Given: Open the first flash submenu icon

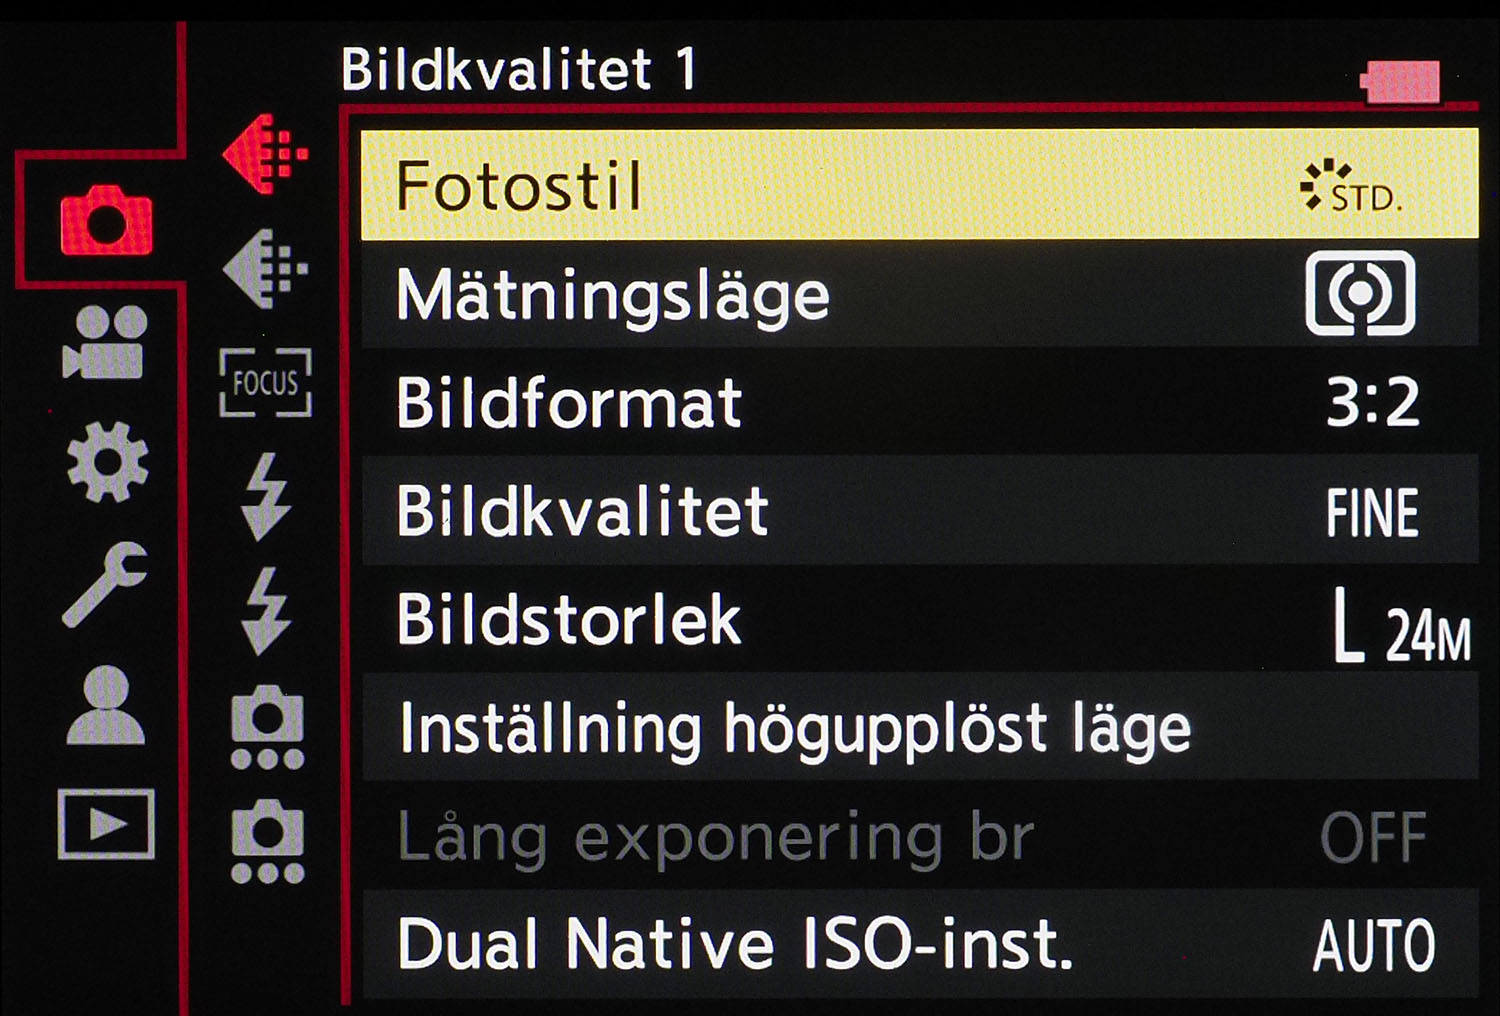Looking at the screenshot, I should (x=266, y=496).
